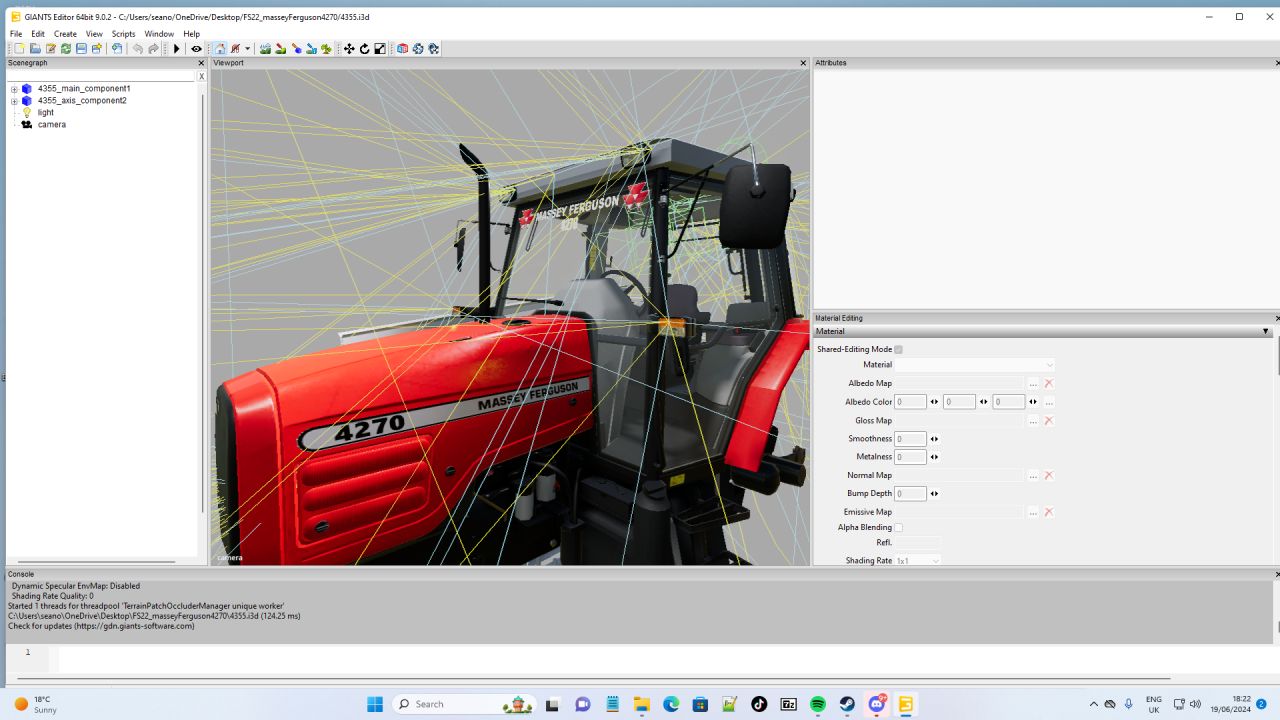Click the slider arrows beside Bump Depth
The height and width of the screenshot is (720, 1280).
click(x=934, y=494)
